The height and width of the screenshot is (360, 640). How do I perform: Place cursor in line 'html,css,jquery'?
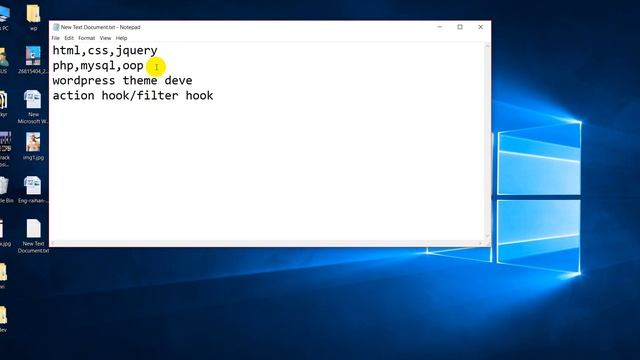[105, 51]
